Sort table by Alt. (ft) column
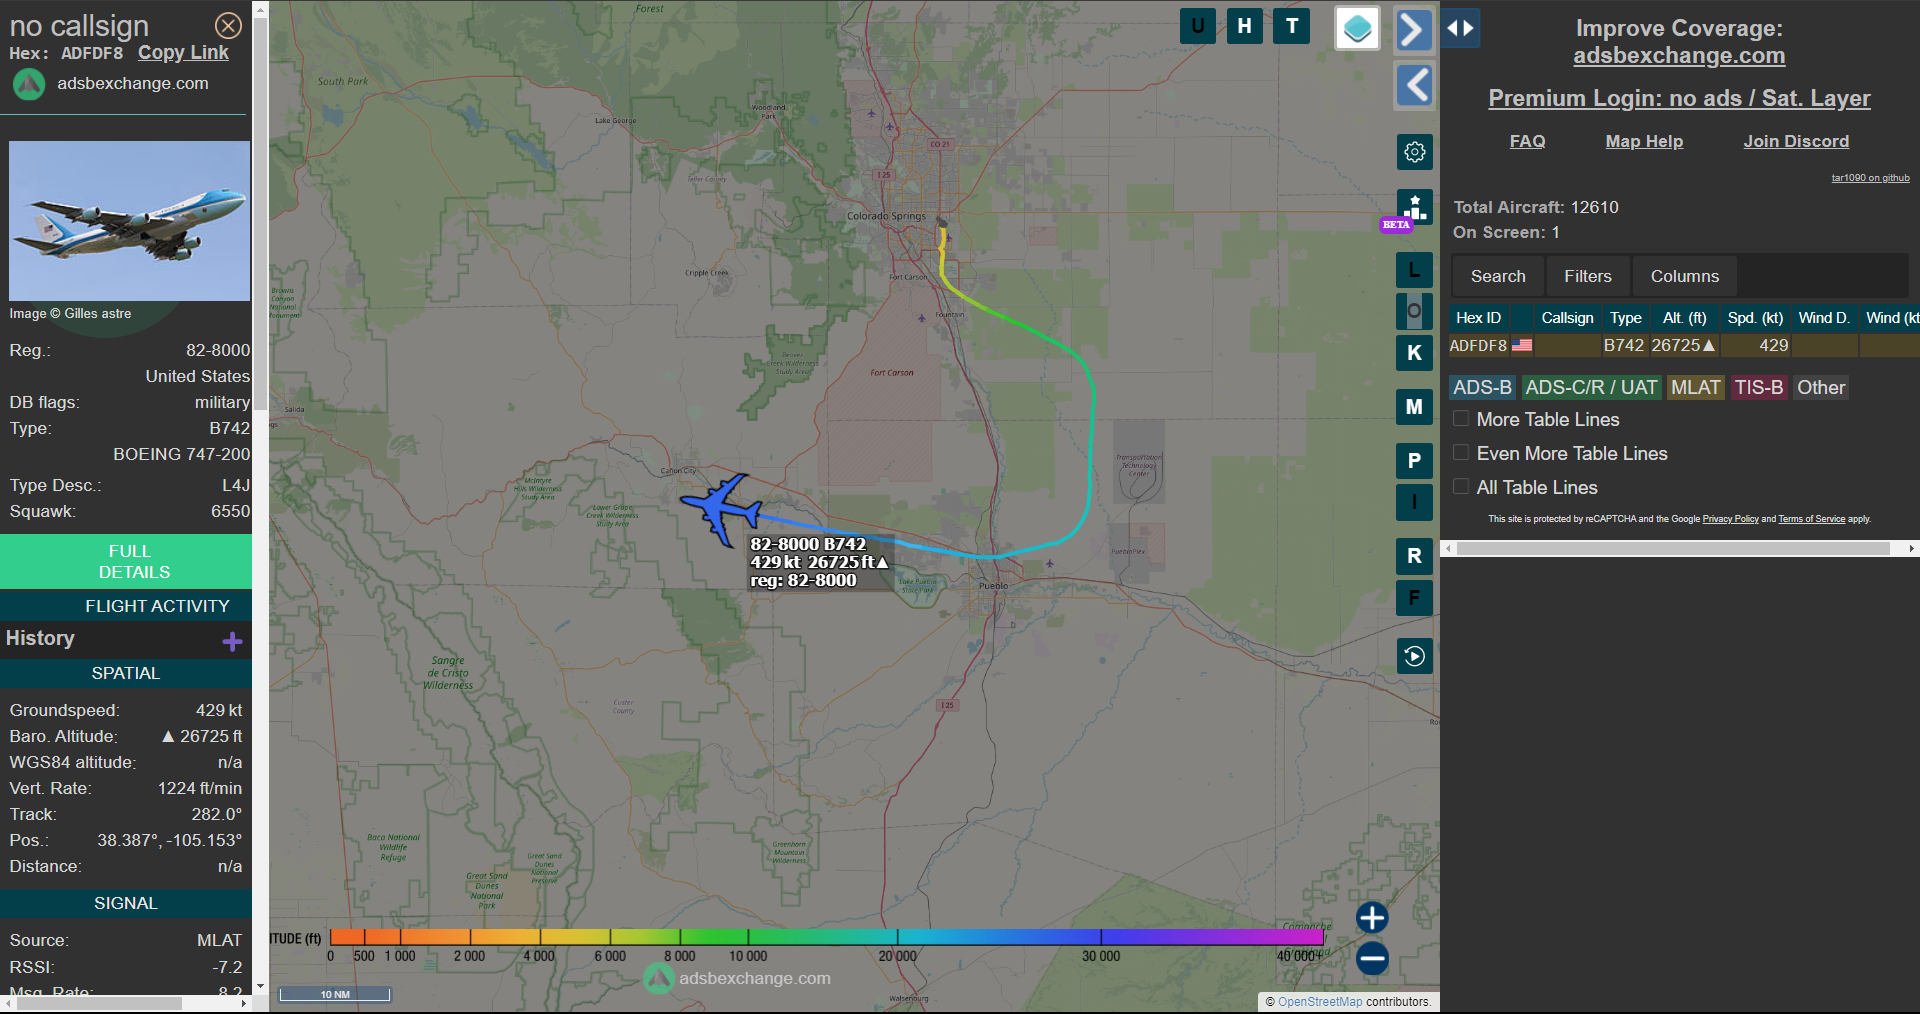 pos(1684,318)
